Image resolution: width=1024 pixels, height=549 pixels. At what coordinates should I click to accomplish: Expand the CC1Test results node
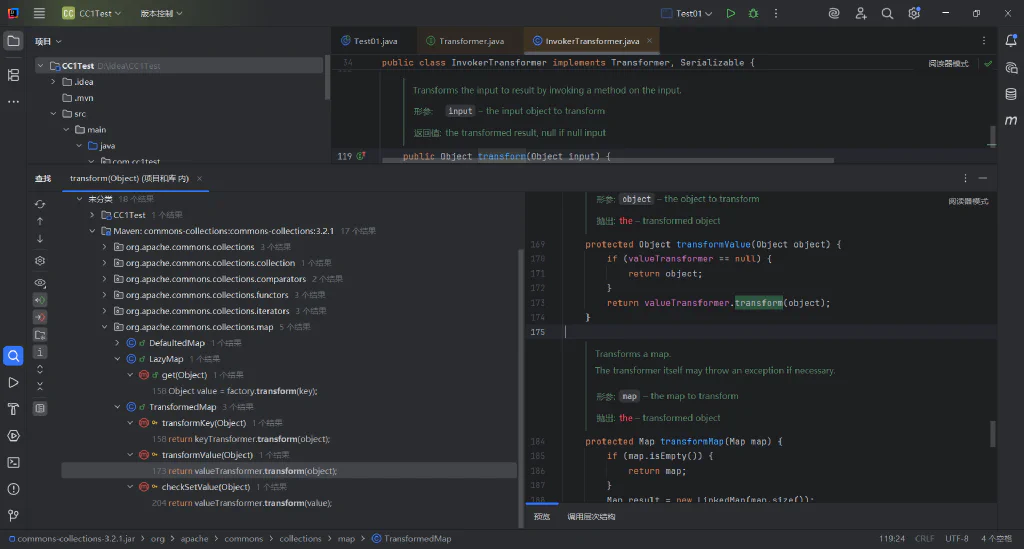(92, 215)
